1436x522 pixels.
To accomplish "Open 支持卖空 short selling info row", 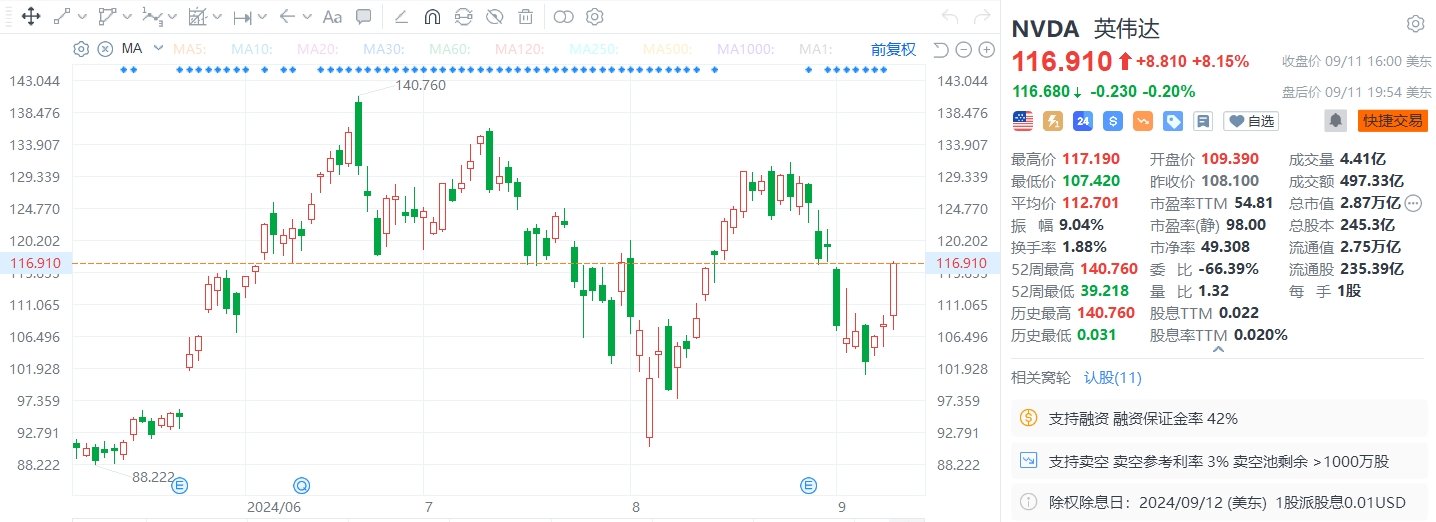I will pos(1218,461).
